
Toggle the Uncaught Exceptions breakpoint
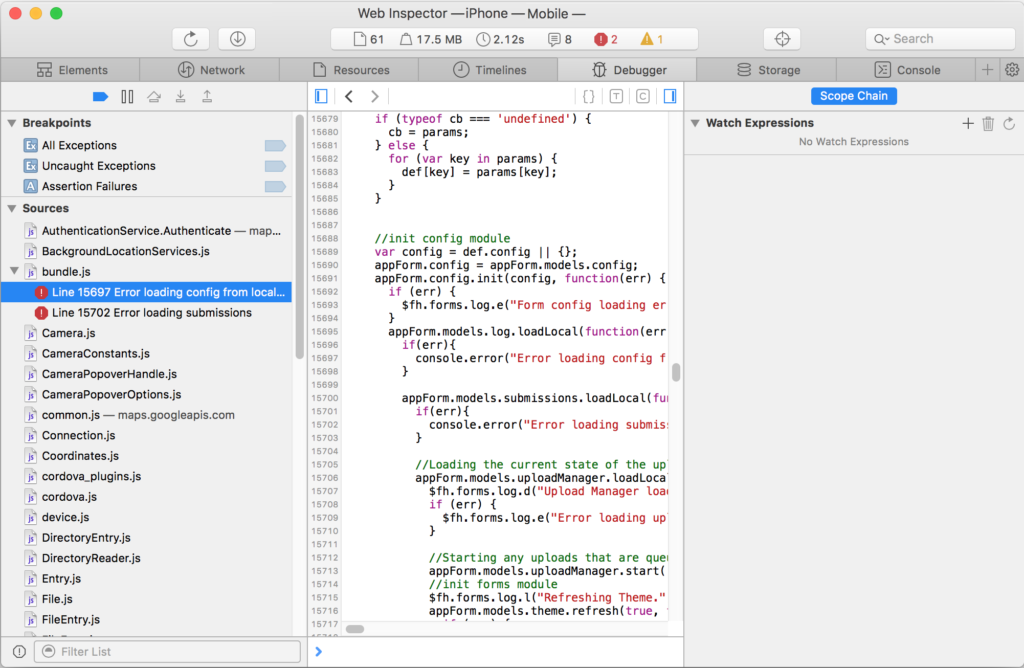pos(274,166)
